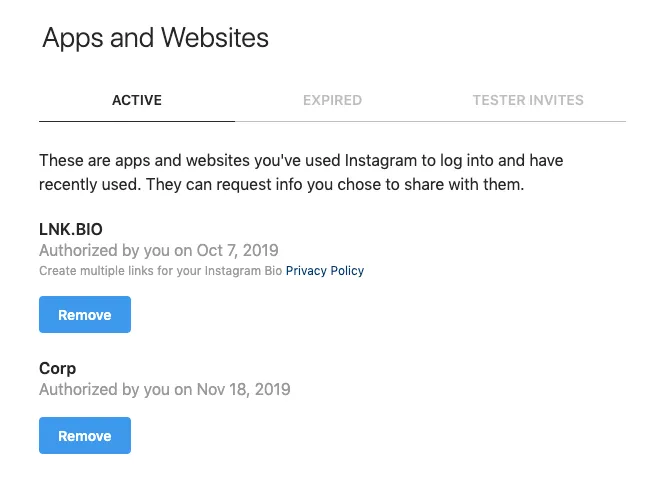Switch to the Expired tab

point(332,100)
